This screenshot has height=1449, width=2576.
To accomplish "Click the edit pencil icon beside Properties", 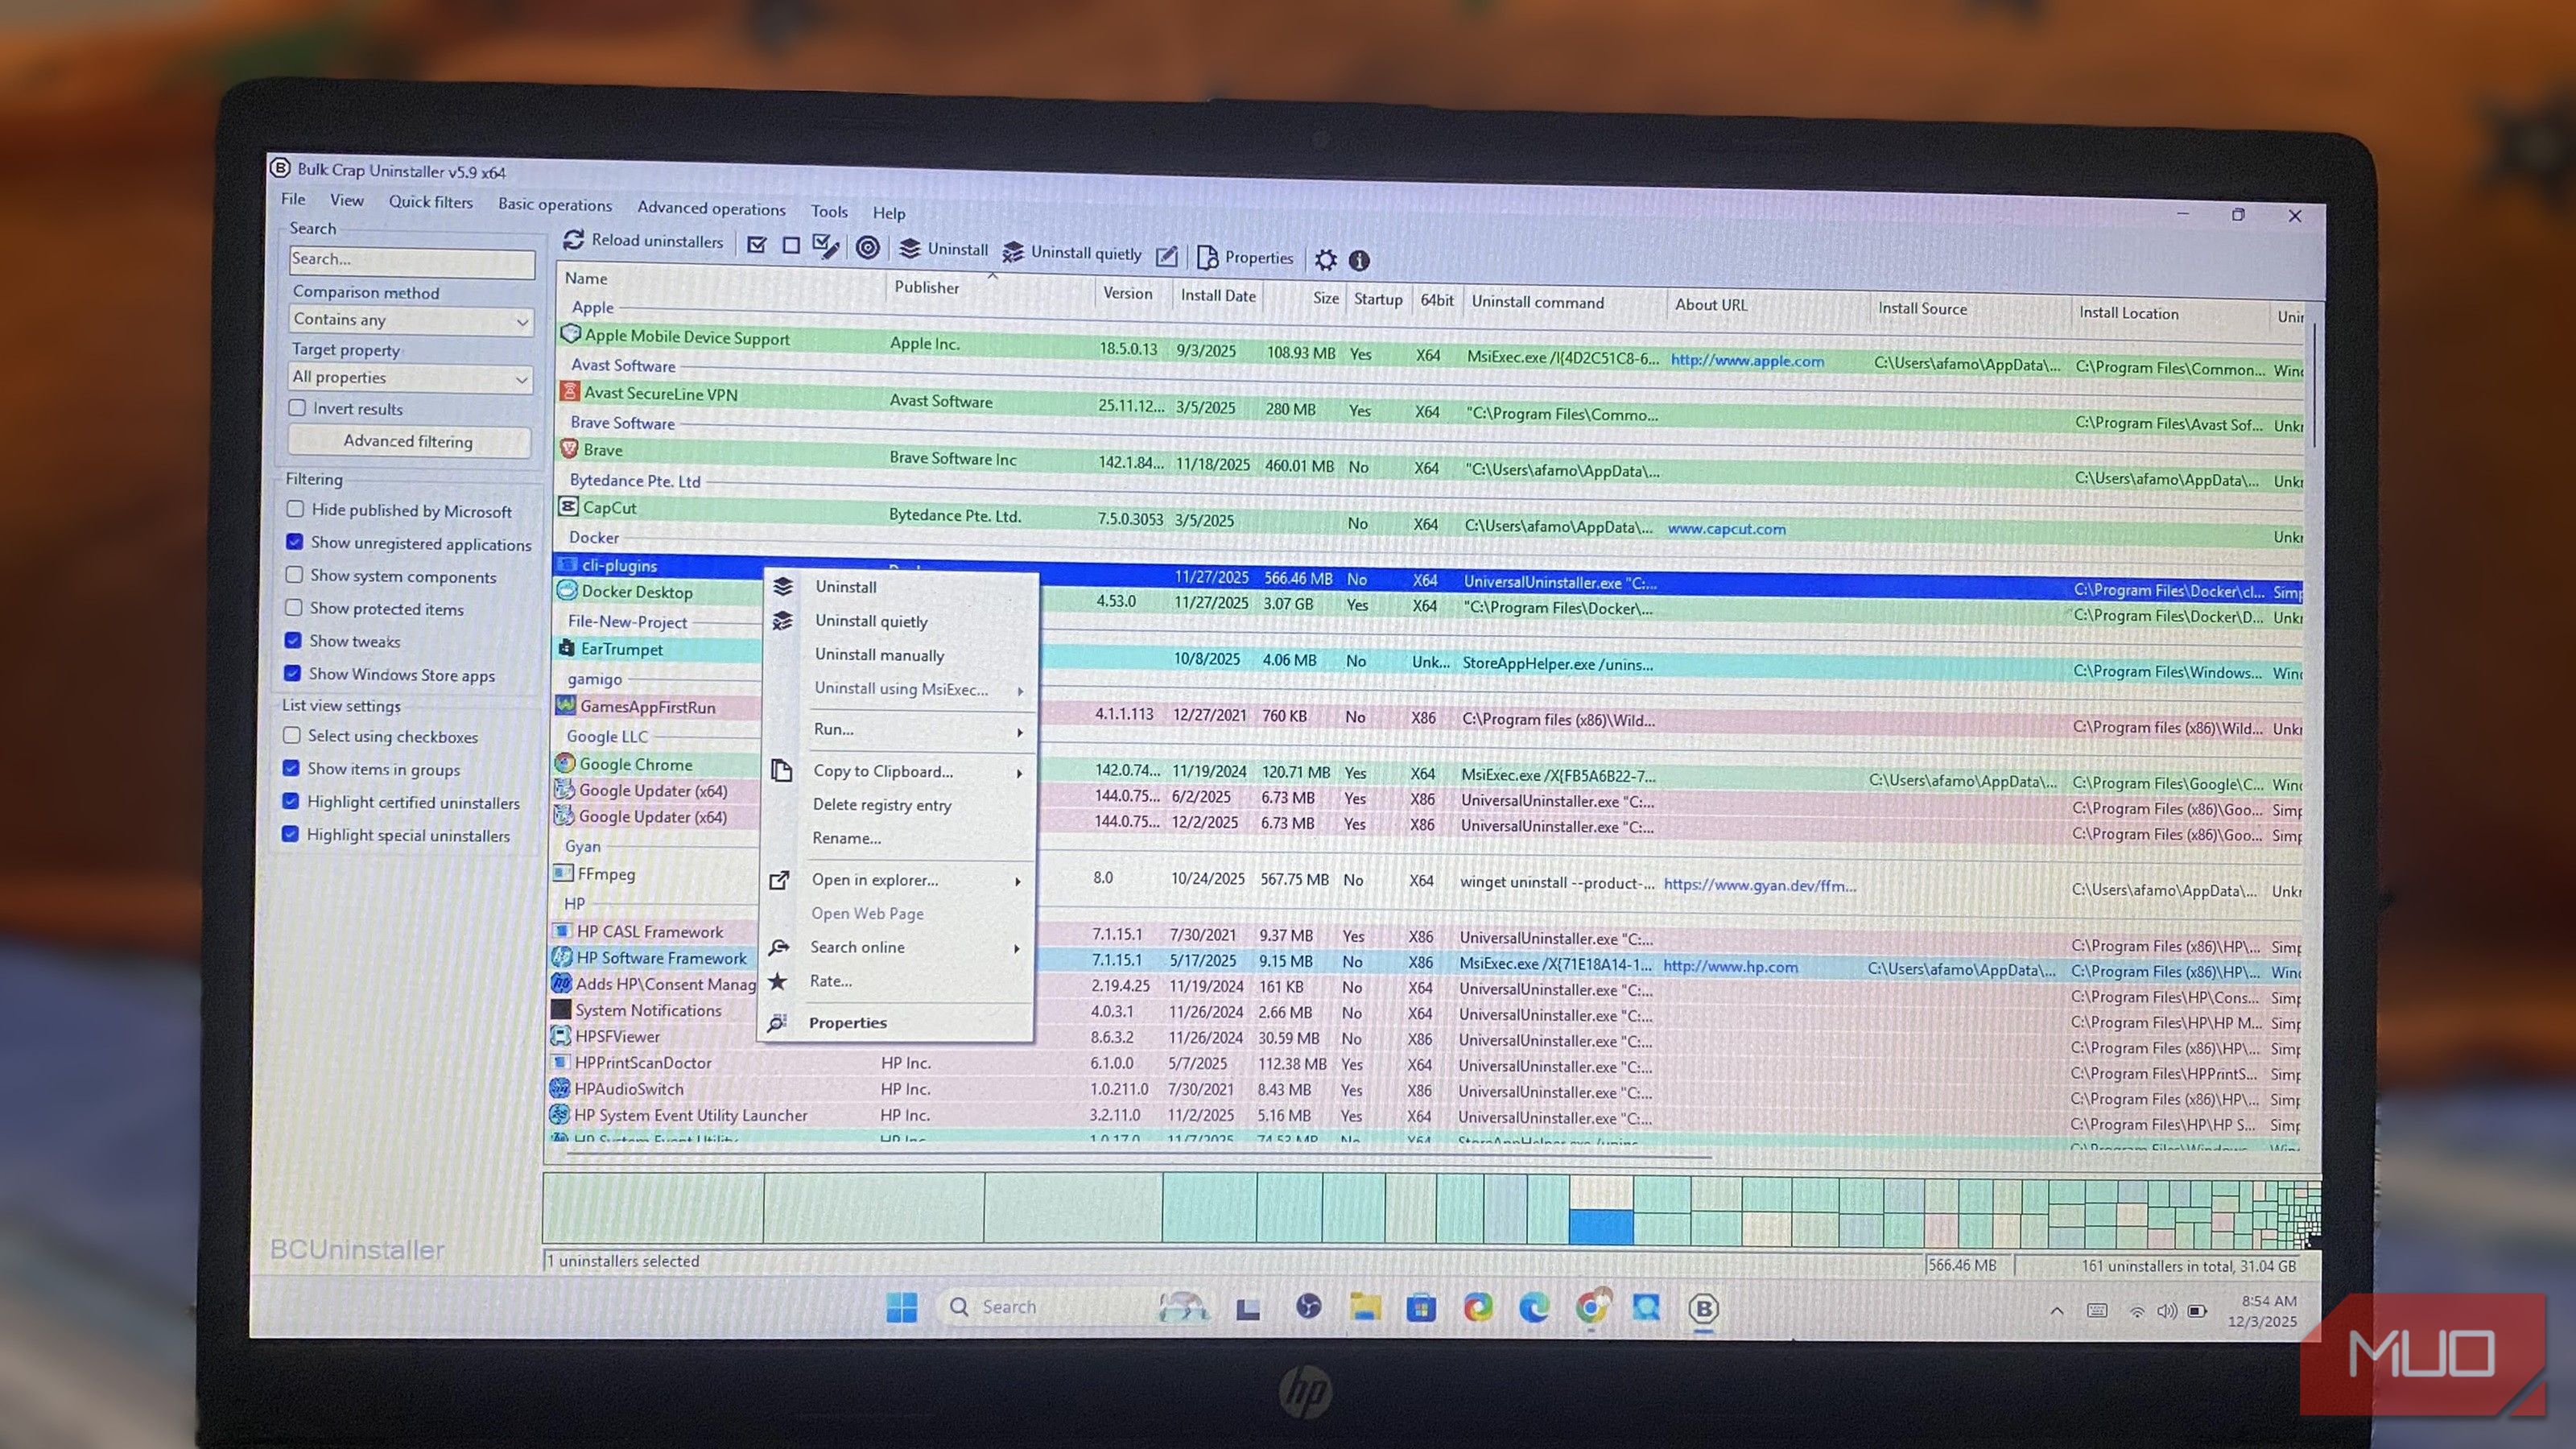I will click(1166, 256).
